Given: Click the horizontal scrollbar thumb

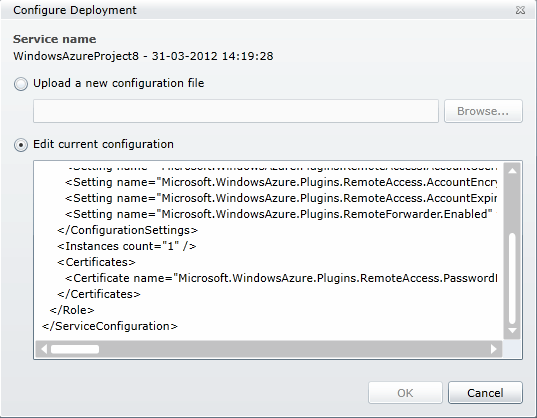Looking at the screenshot, I should [x=75, y=349].
